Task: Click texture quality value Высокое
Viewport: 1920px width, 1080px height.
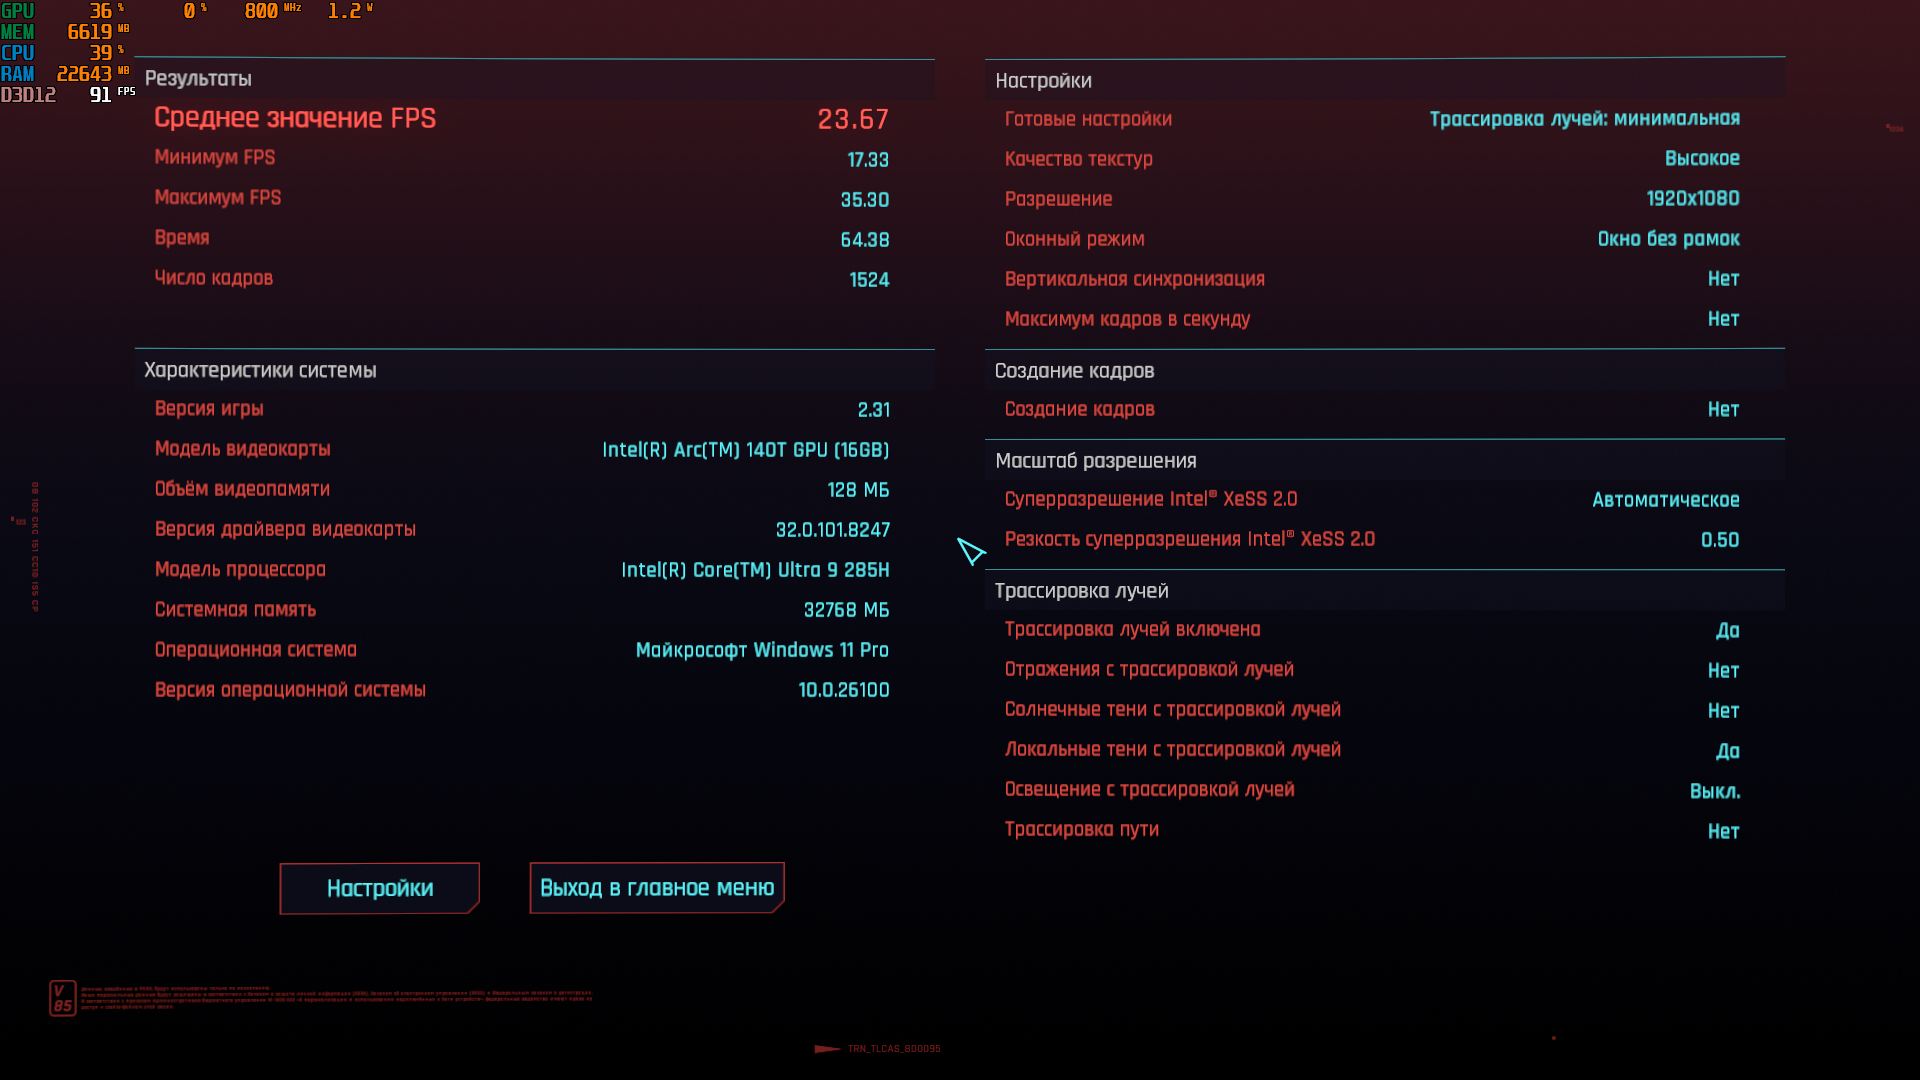Action: 1702,159
